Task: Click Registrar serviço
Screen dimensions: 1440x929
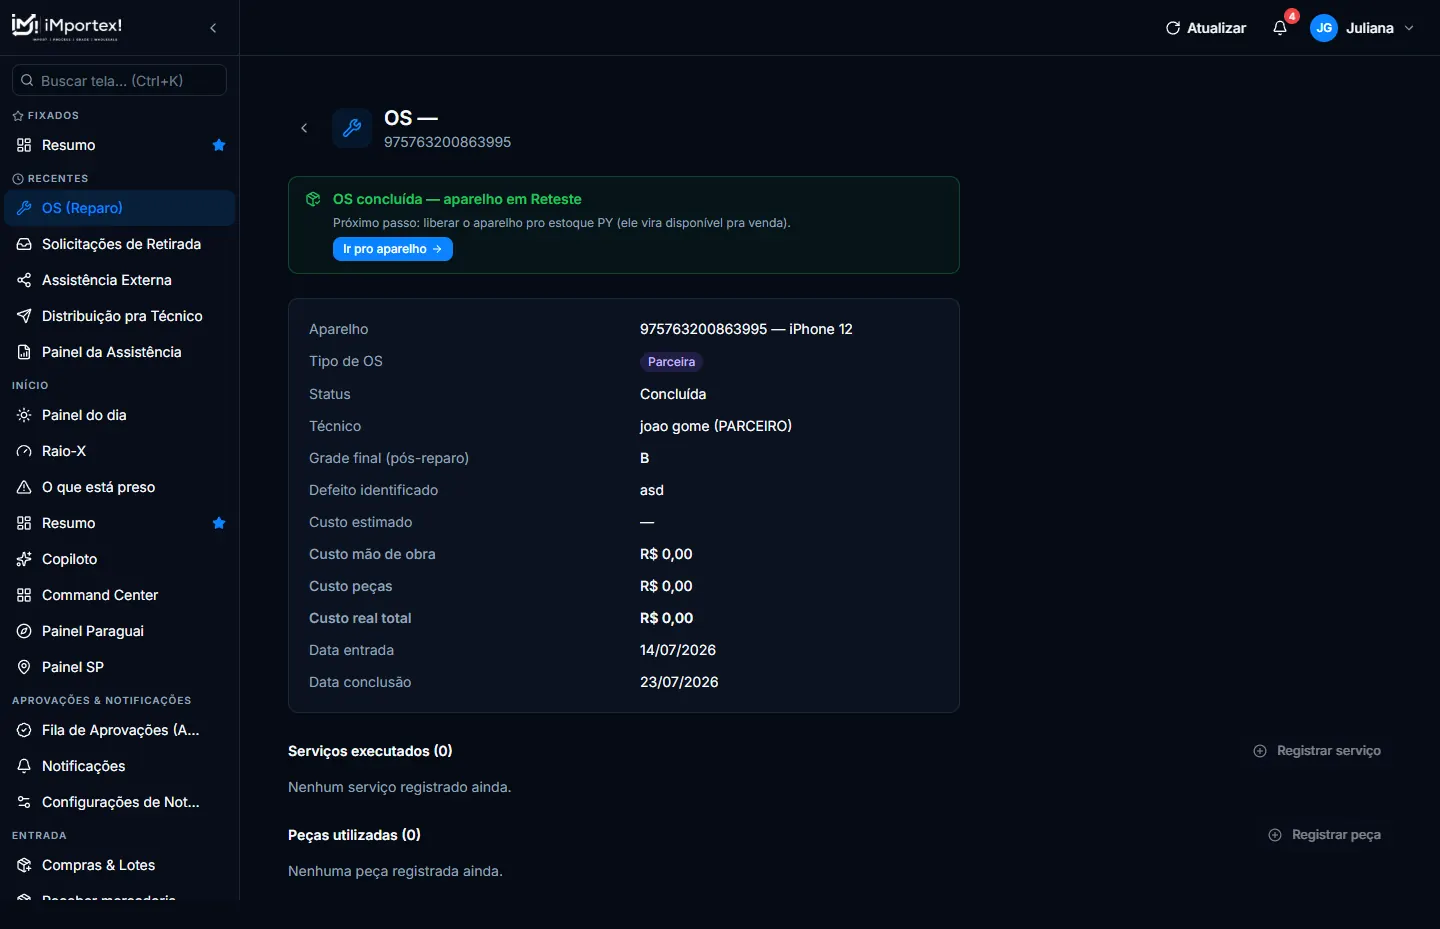Action: tap(1317, 751)
